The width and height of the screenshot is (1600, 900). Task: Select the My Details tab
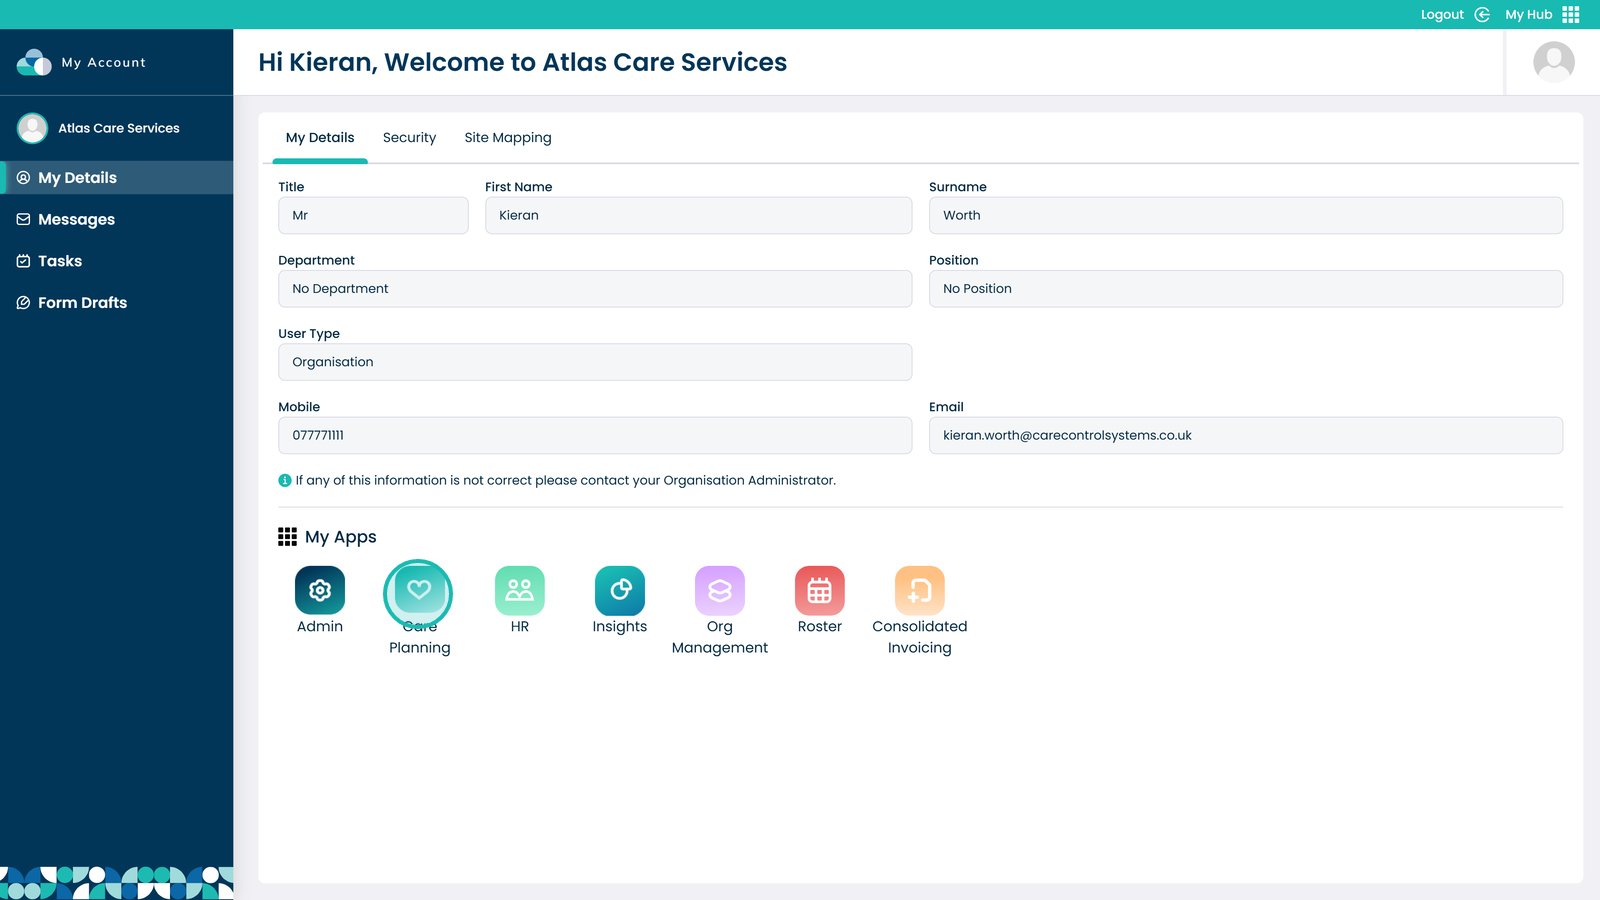319,137
